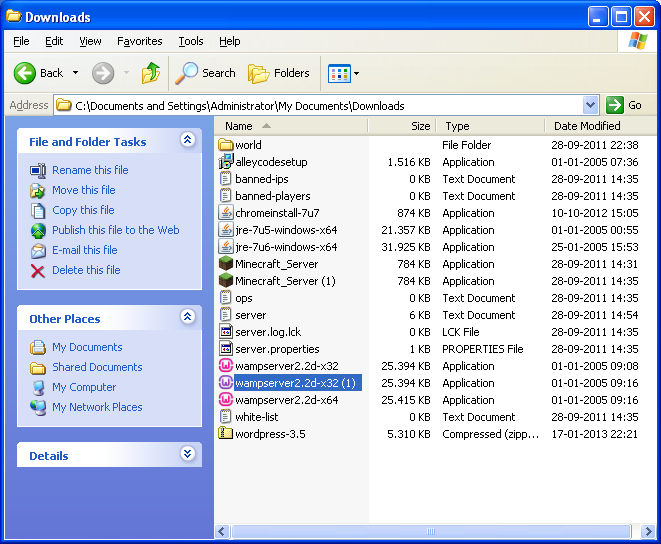Open the Favorites menu
The width and height of the screenshot is (661, 544).
[140, 41]
